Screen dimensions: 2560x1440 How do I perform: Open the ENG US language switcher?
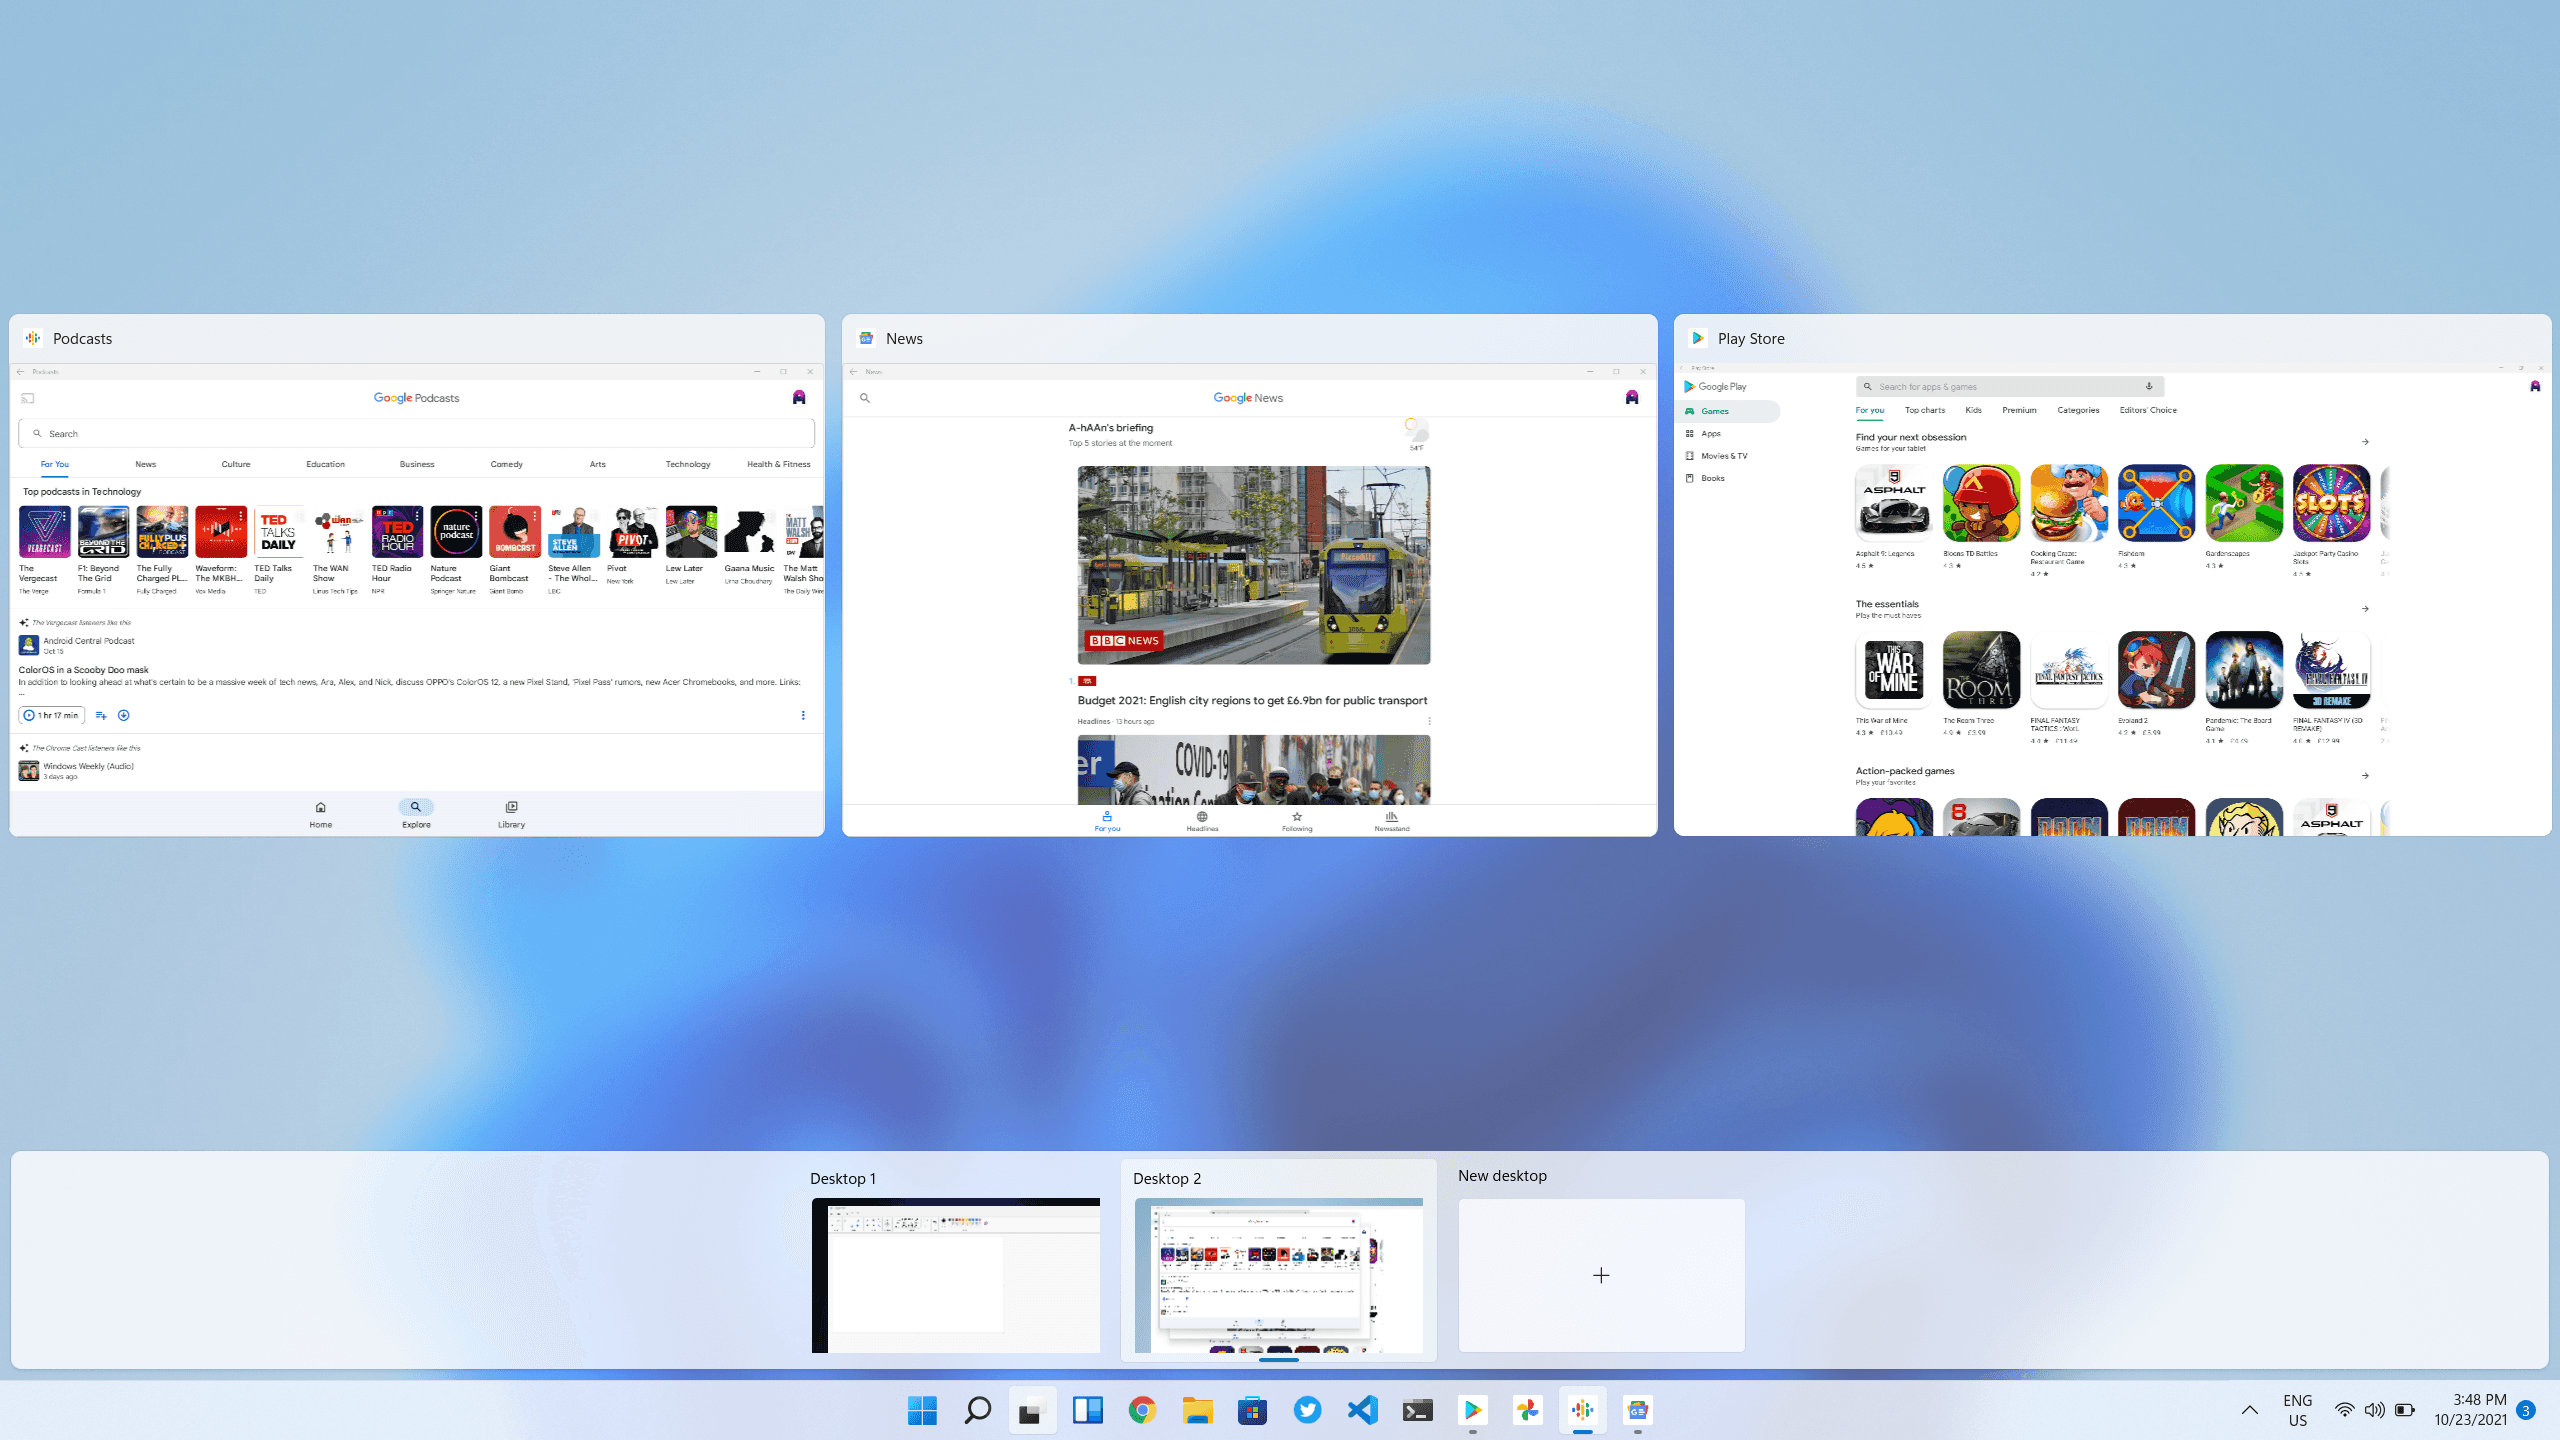click(2297, 1410)
